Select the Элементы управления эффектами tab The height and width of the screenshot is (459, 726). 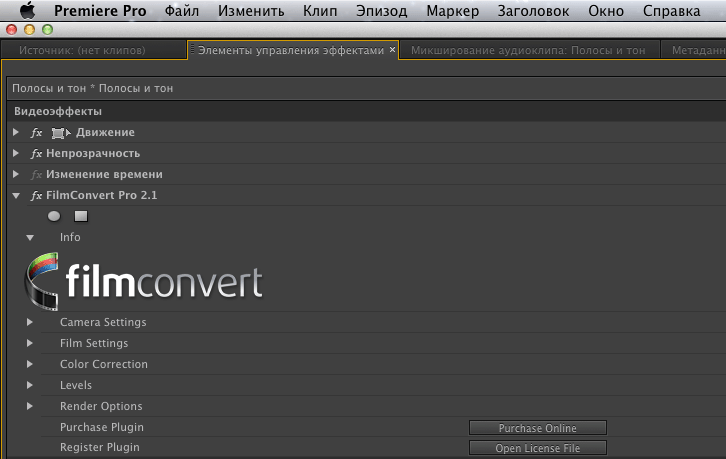(x=291, y=50)
